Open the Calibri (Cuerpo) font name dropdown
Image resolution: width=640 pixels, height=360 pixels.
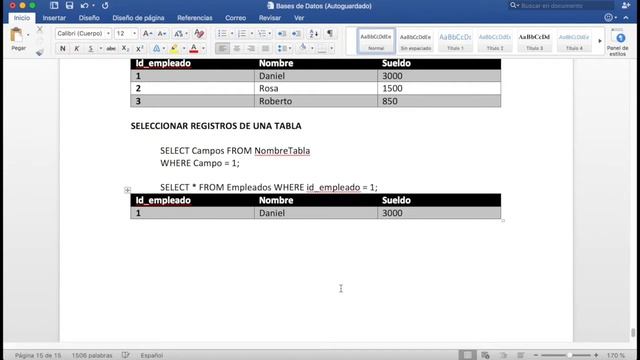(x=109, y=33)
